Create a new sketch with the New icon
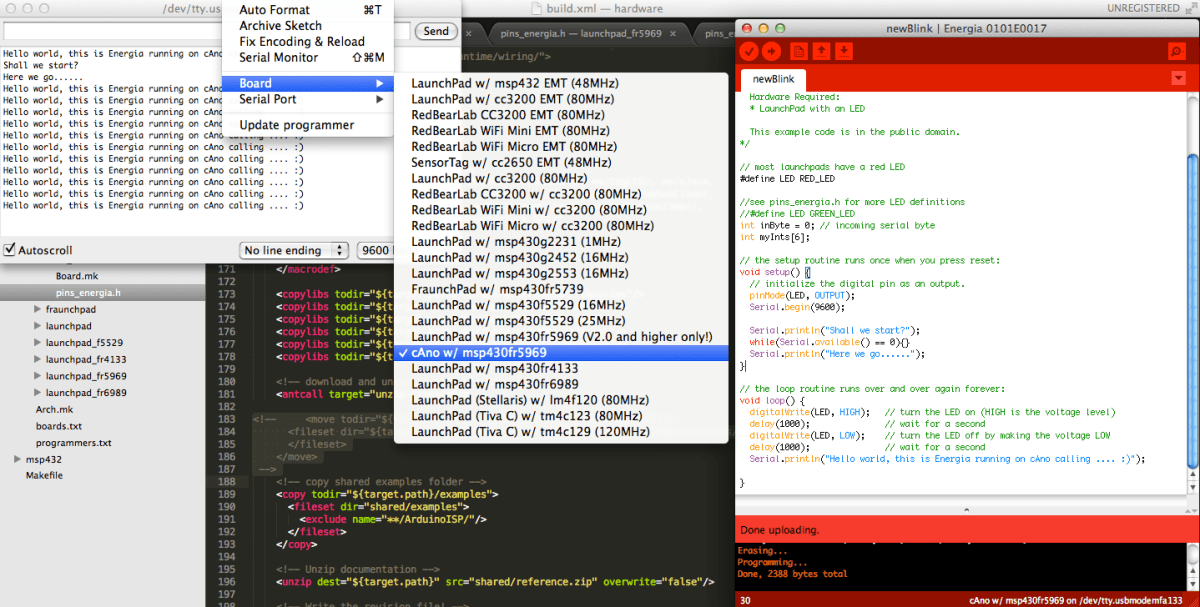1200x607 pixels. tap(799, 51)
